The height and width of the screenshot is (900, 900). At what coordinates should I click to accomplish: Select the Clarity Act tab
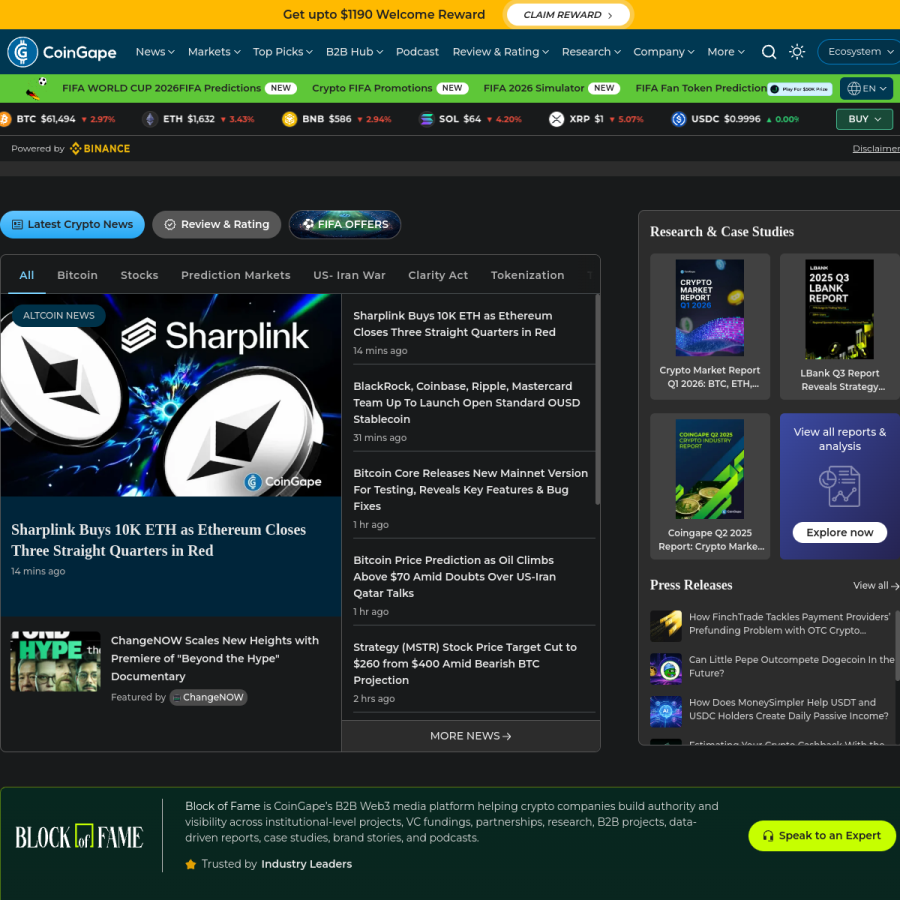438,276
